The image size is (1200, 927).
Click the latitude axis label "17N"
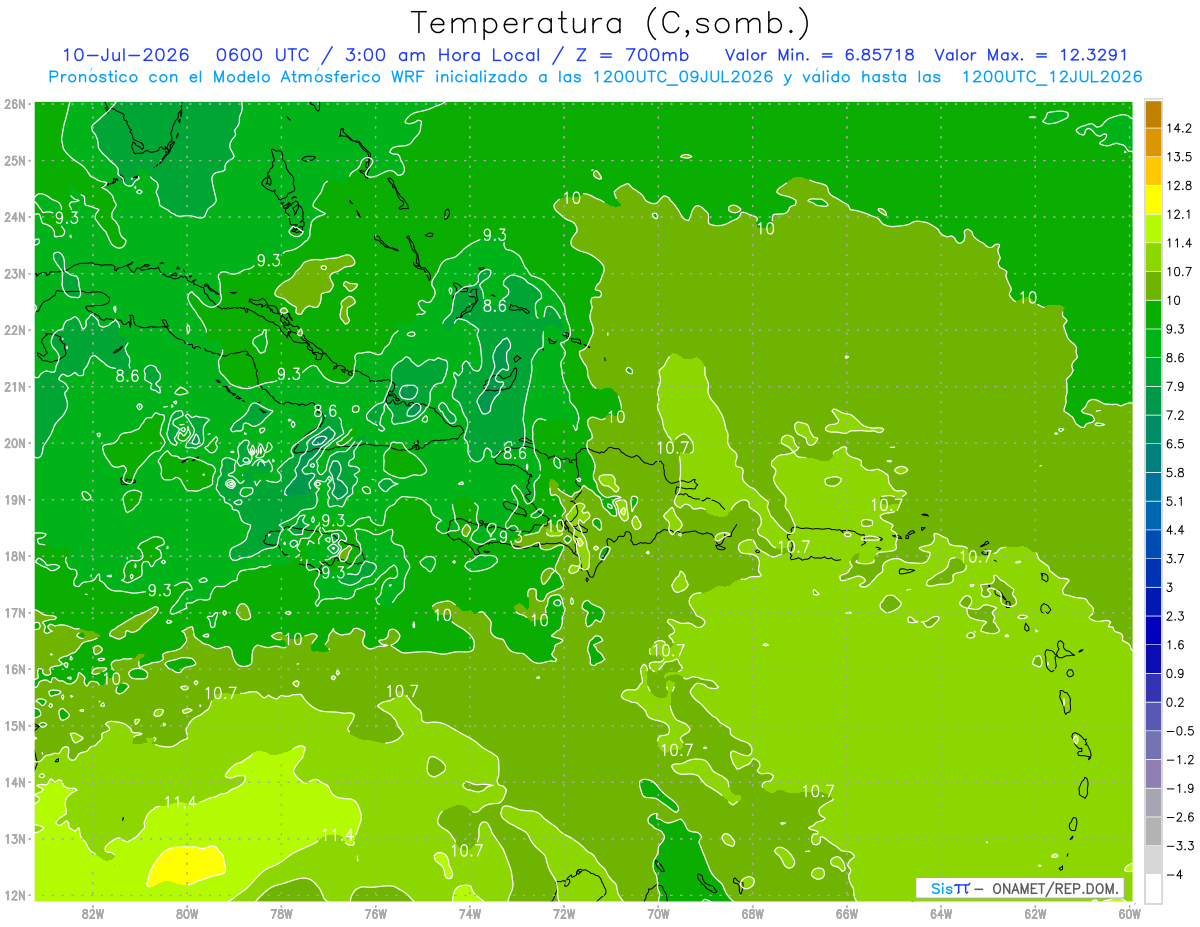[x=14, y=612]
